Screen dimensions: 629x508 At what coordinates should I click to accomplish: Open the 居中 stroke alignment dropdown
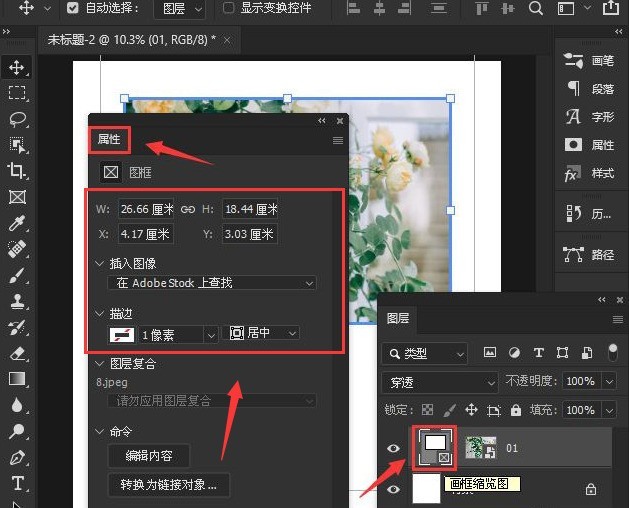click(x=264, y=333)
